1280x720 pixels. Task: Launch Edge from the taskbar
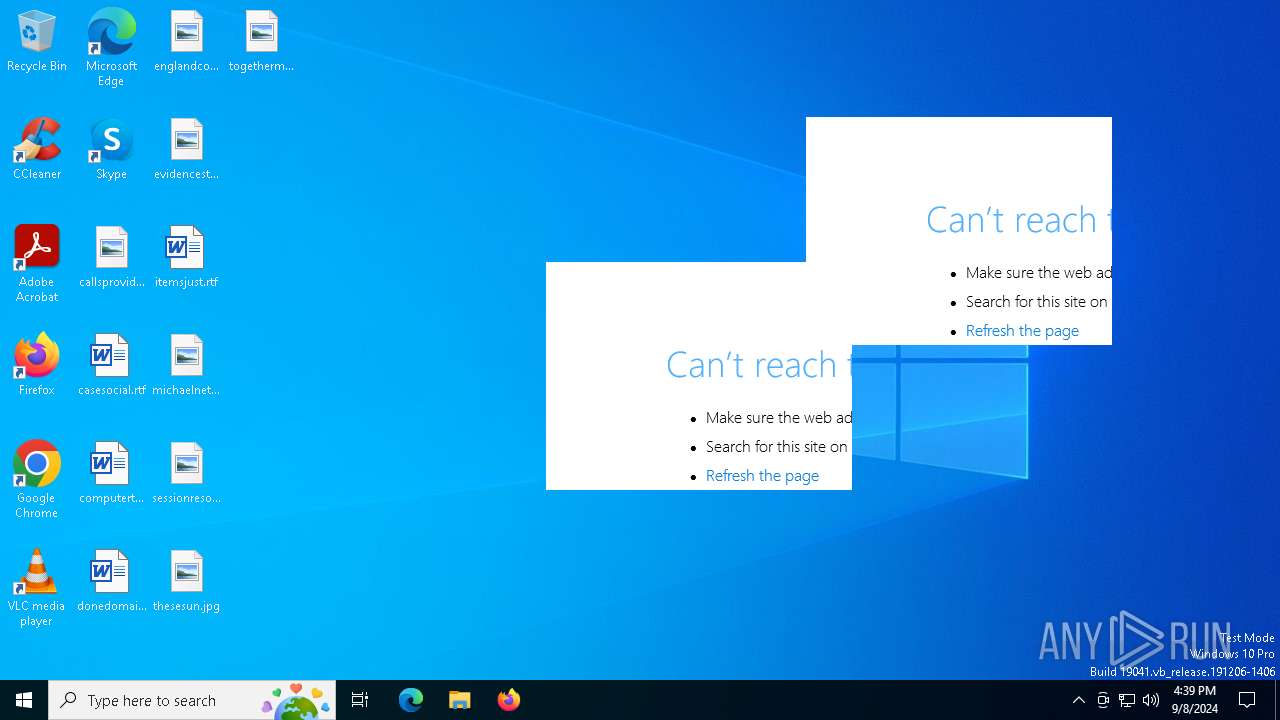(411, 700)
